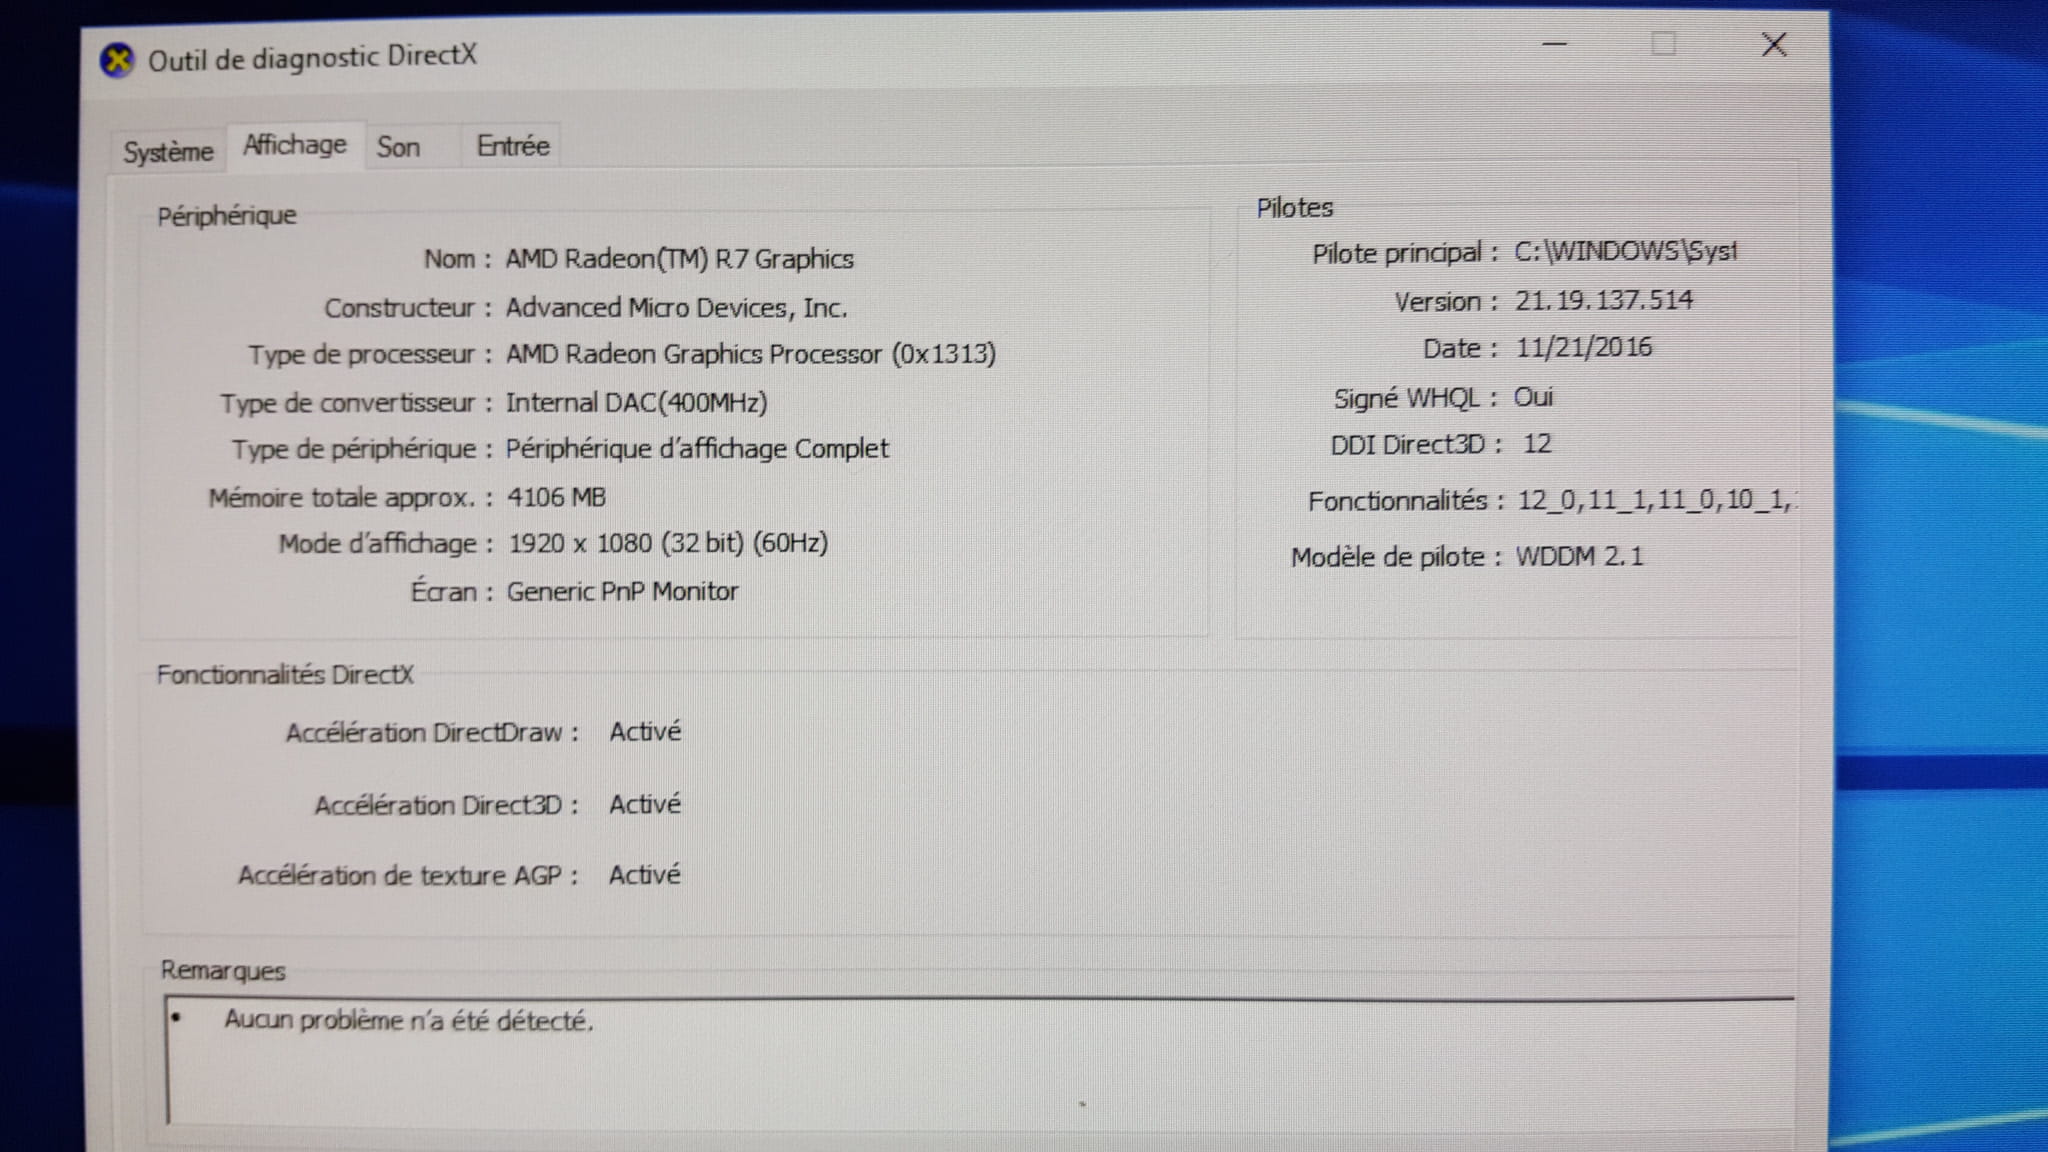Image resolution: width=2048 pixels, height=1152 pixels.
Task: Click the 'WDDM 2.1' driver model
Action: [x=1579, y=556]
